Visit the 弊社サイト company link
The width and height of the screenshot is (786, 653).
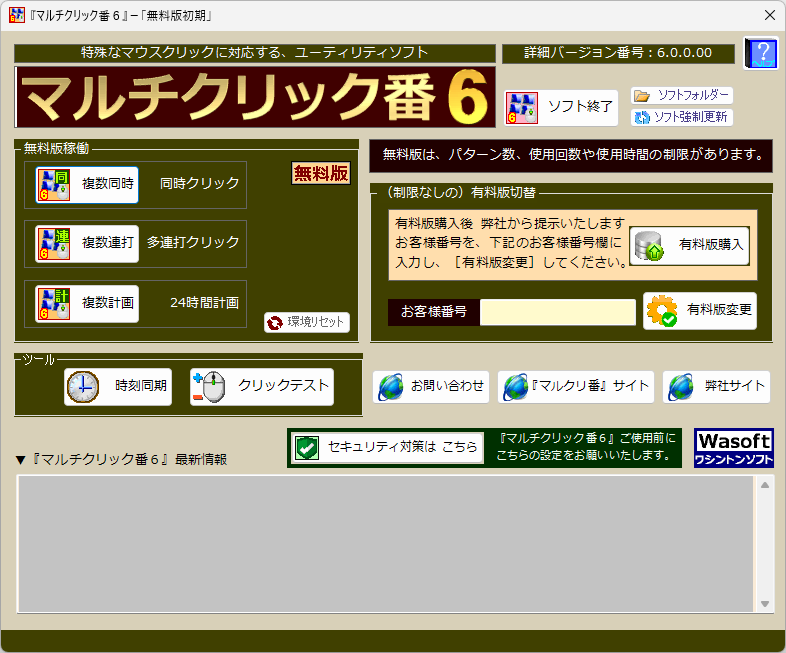(x=716, y=387)
